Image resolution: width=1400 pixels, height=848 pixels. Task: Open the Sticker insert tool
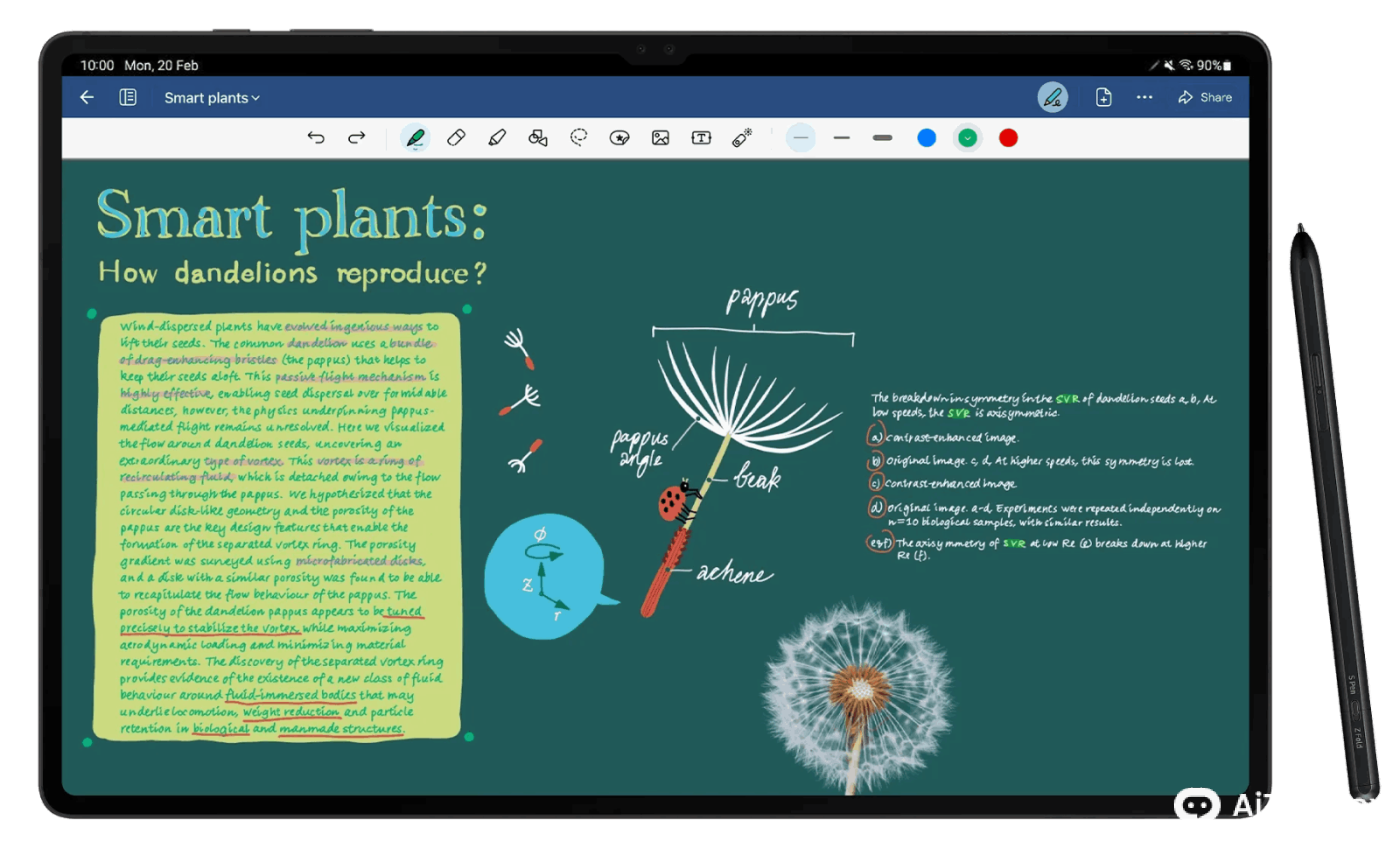[x=619, y=138]
